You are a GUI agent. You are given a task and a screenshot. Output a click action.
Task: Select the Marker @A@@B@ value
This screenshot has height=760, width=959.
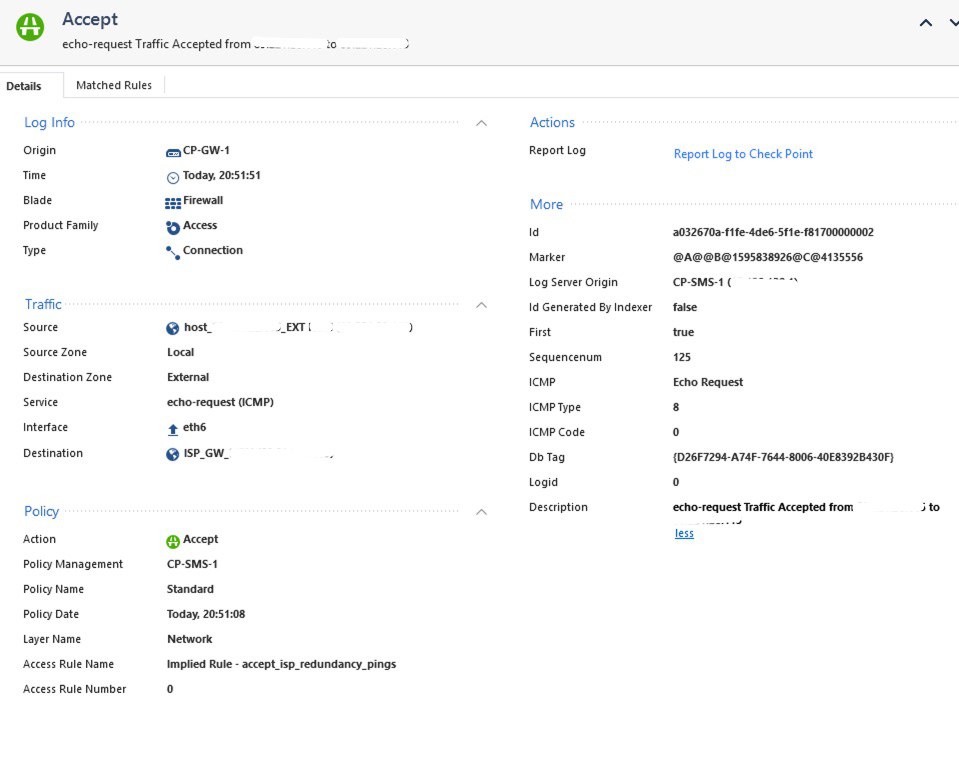click(768, 257)
